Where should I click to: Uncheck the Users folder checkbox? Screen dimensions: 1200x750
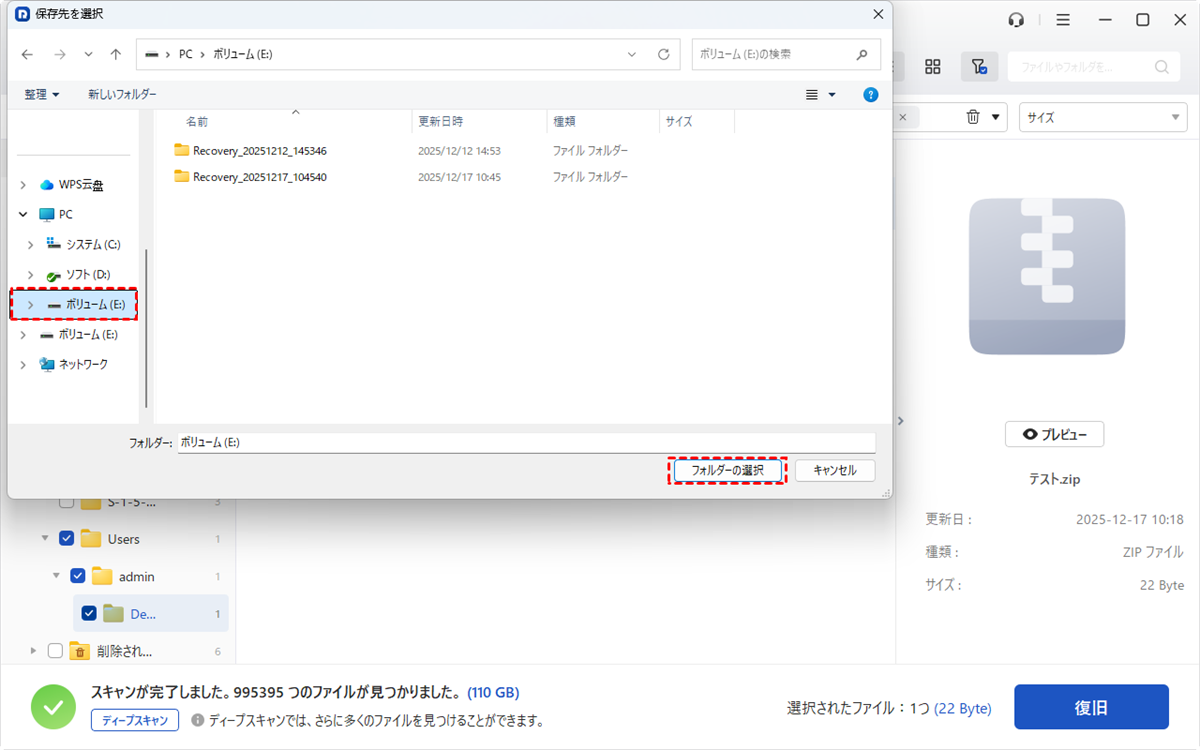click(x=67, y=539)
